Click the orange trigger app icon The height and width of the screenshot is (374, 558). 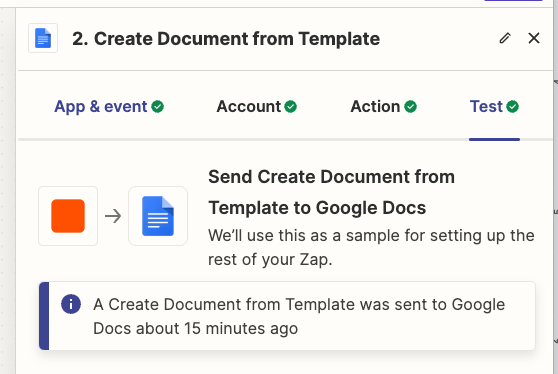68,216
